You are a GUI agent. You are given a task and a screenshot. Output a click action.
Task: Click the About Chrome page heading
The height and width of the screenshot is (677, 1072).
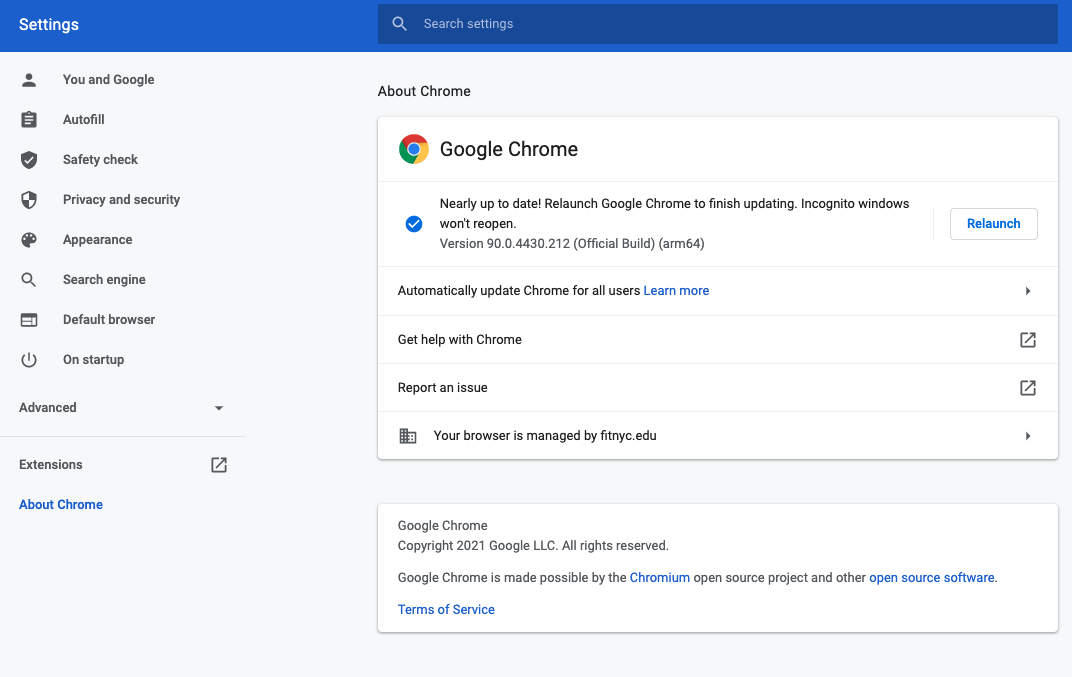[x=424, y=92]
